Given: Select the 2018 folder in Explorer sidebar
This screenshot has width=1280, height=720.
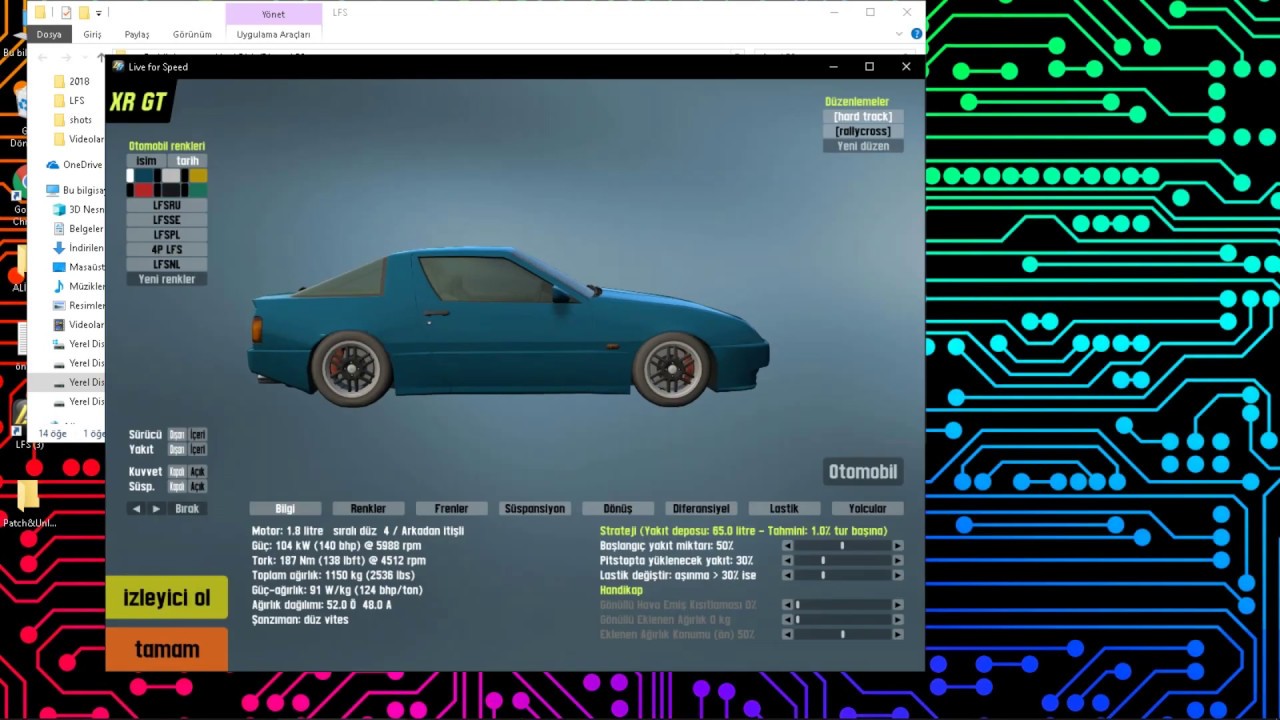Looking at the screenshot, I should coord(79,81).
